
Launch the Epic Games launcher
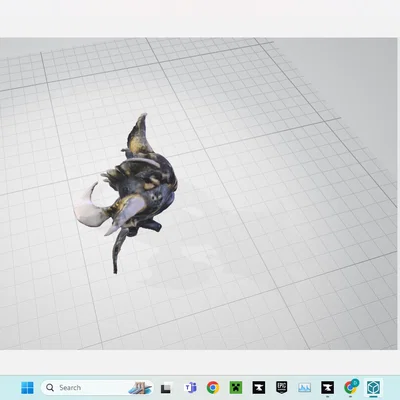click(x=282, y=387)
